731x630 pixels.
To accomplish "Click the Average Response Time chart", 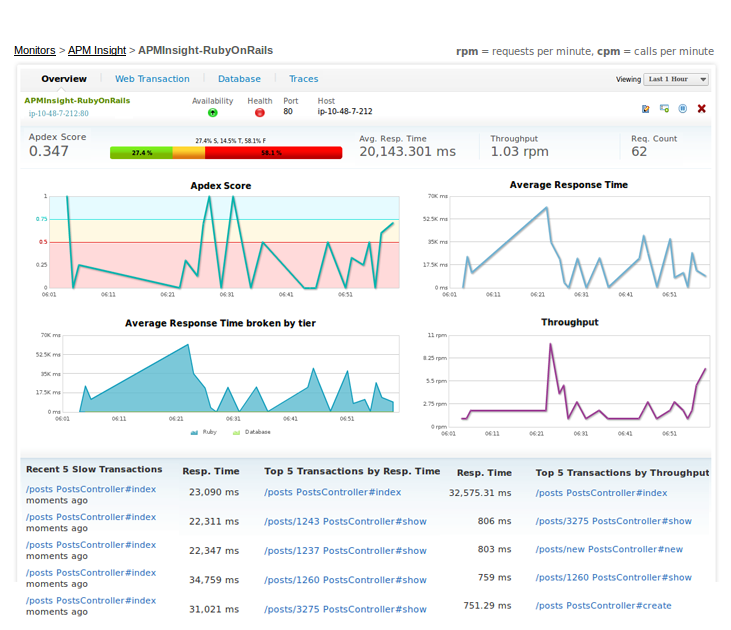I will pos(579,242).
